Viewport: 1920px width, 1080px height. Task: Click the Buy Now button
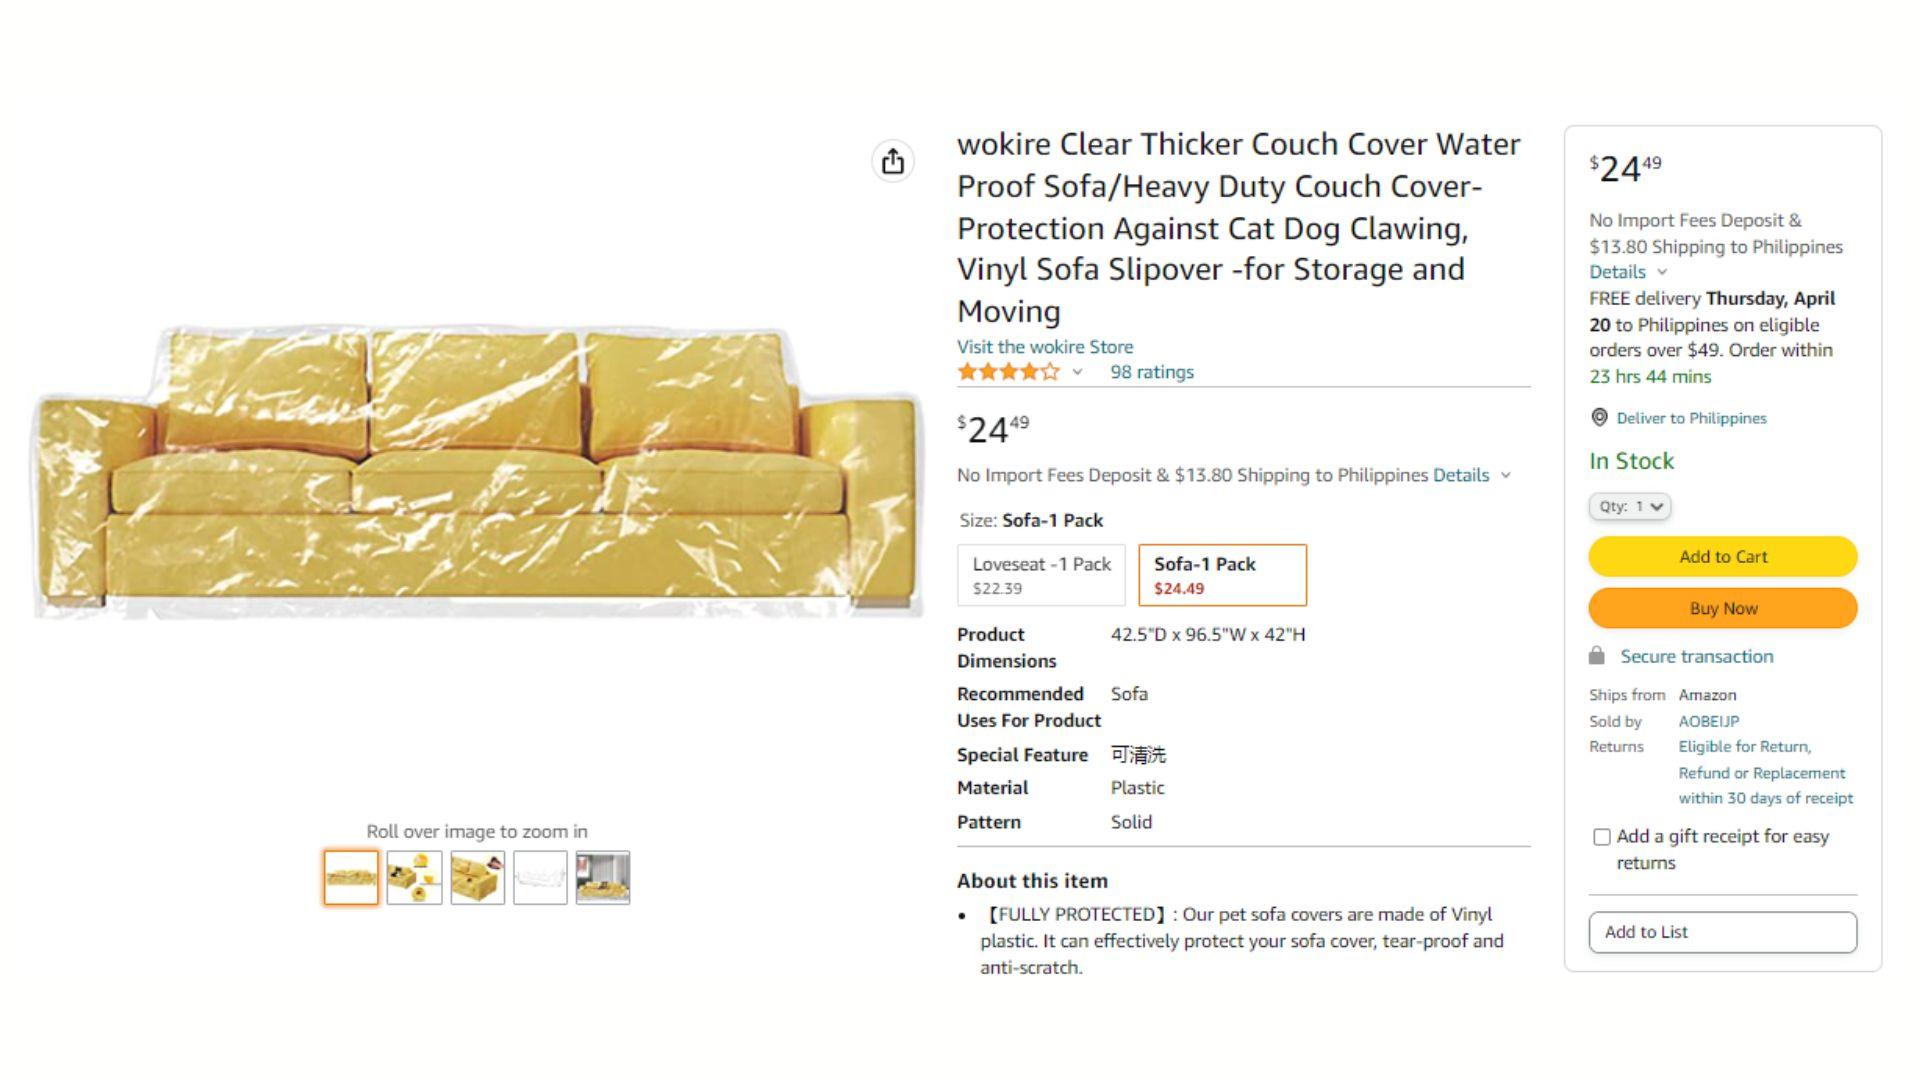1722,608
